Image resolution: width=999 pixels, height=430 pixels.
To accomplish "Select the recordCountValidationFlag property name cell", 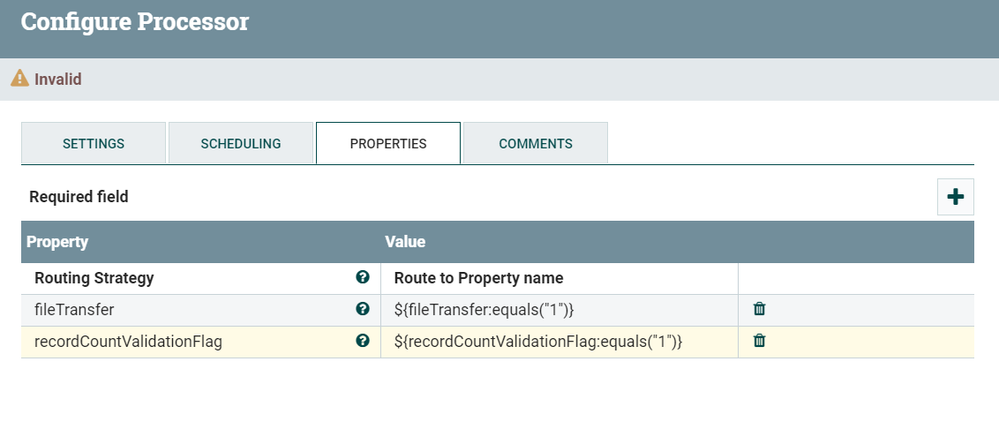I will point(201,342).
